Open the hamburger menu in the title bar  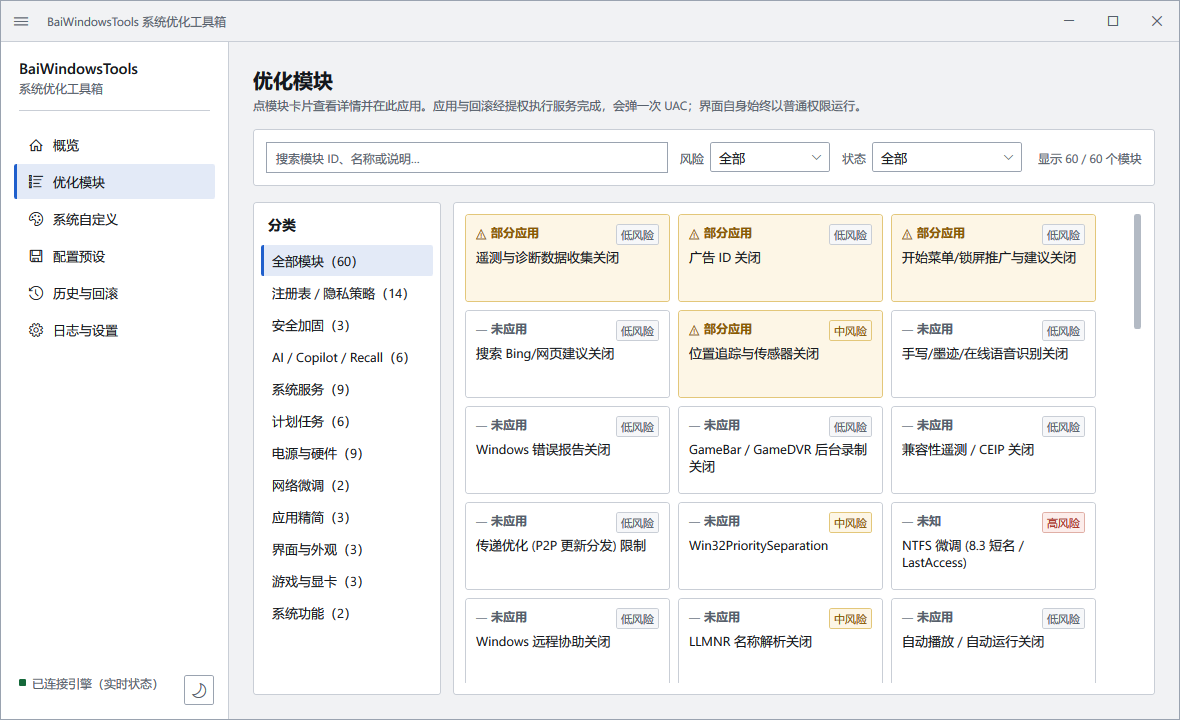pyautogui.click(x=21, y=21)
